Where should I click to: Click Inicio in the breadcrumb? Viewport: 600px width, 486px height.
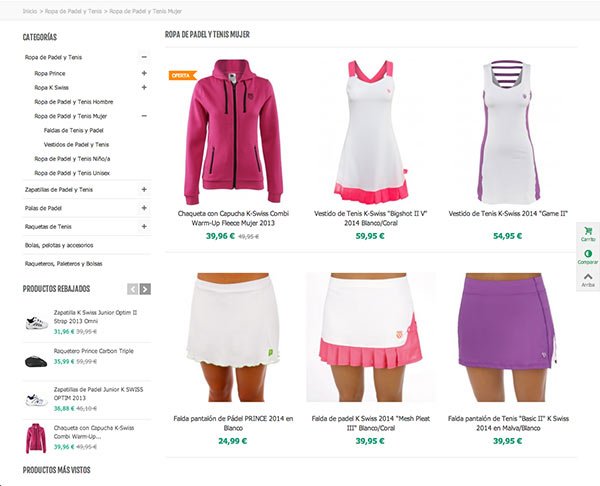(x=29, y=11)
